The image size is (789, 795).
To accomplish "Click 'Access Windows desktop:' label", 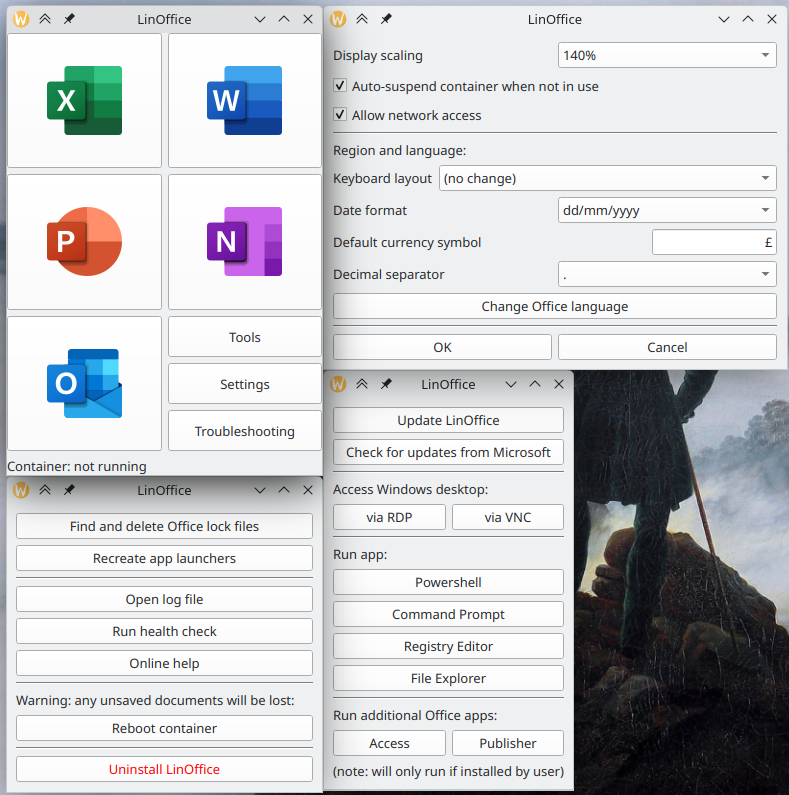I will (x=411, y=489).
